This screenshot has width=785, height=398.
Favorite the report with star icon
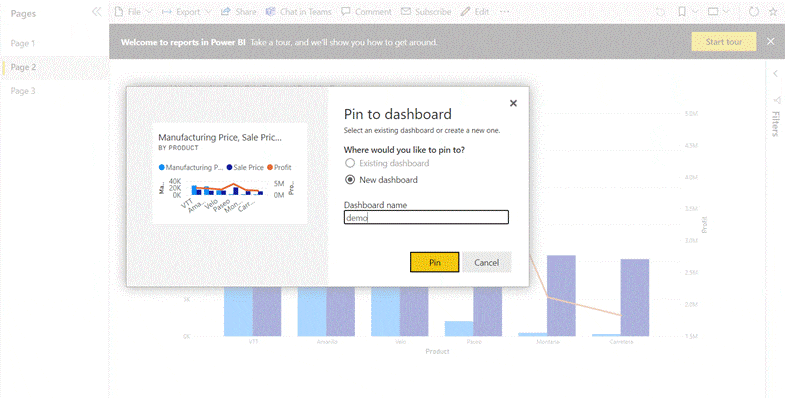click(773, 12)
